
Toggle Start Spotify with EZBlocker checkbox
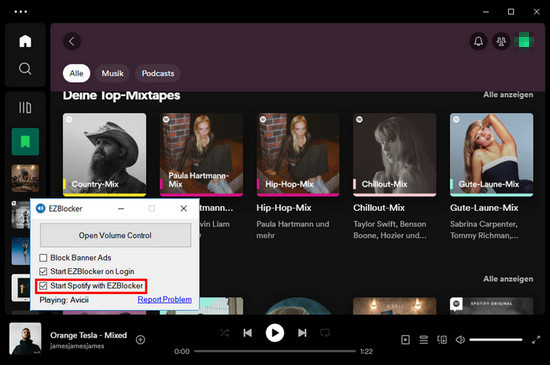[43, 286]
